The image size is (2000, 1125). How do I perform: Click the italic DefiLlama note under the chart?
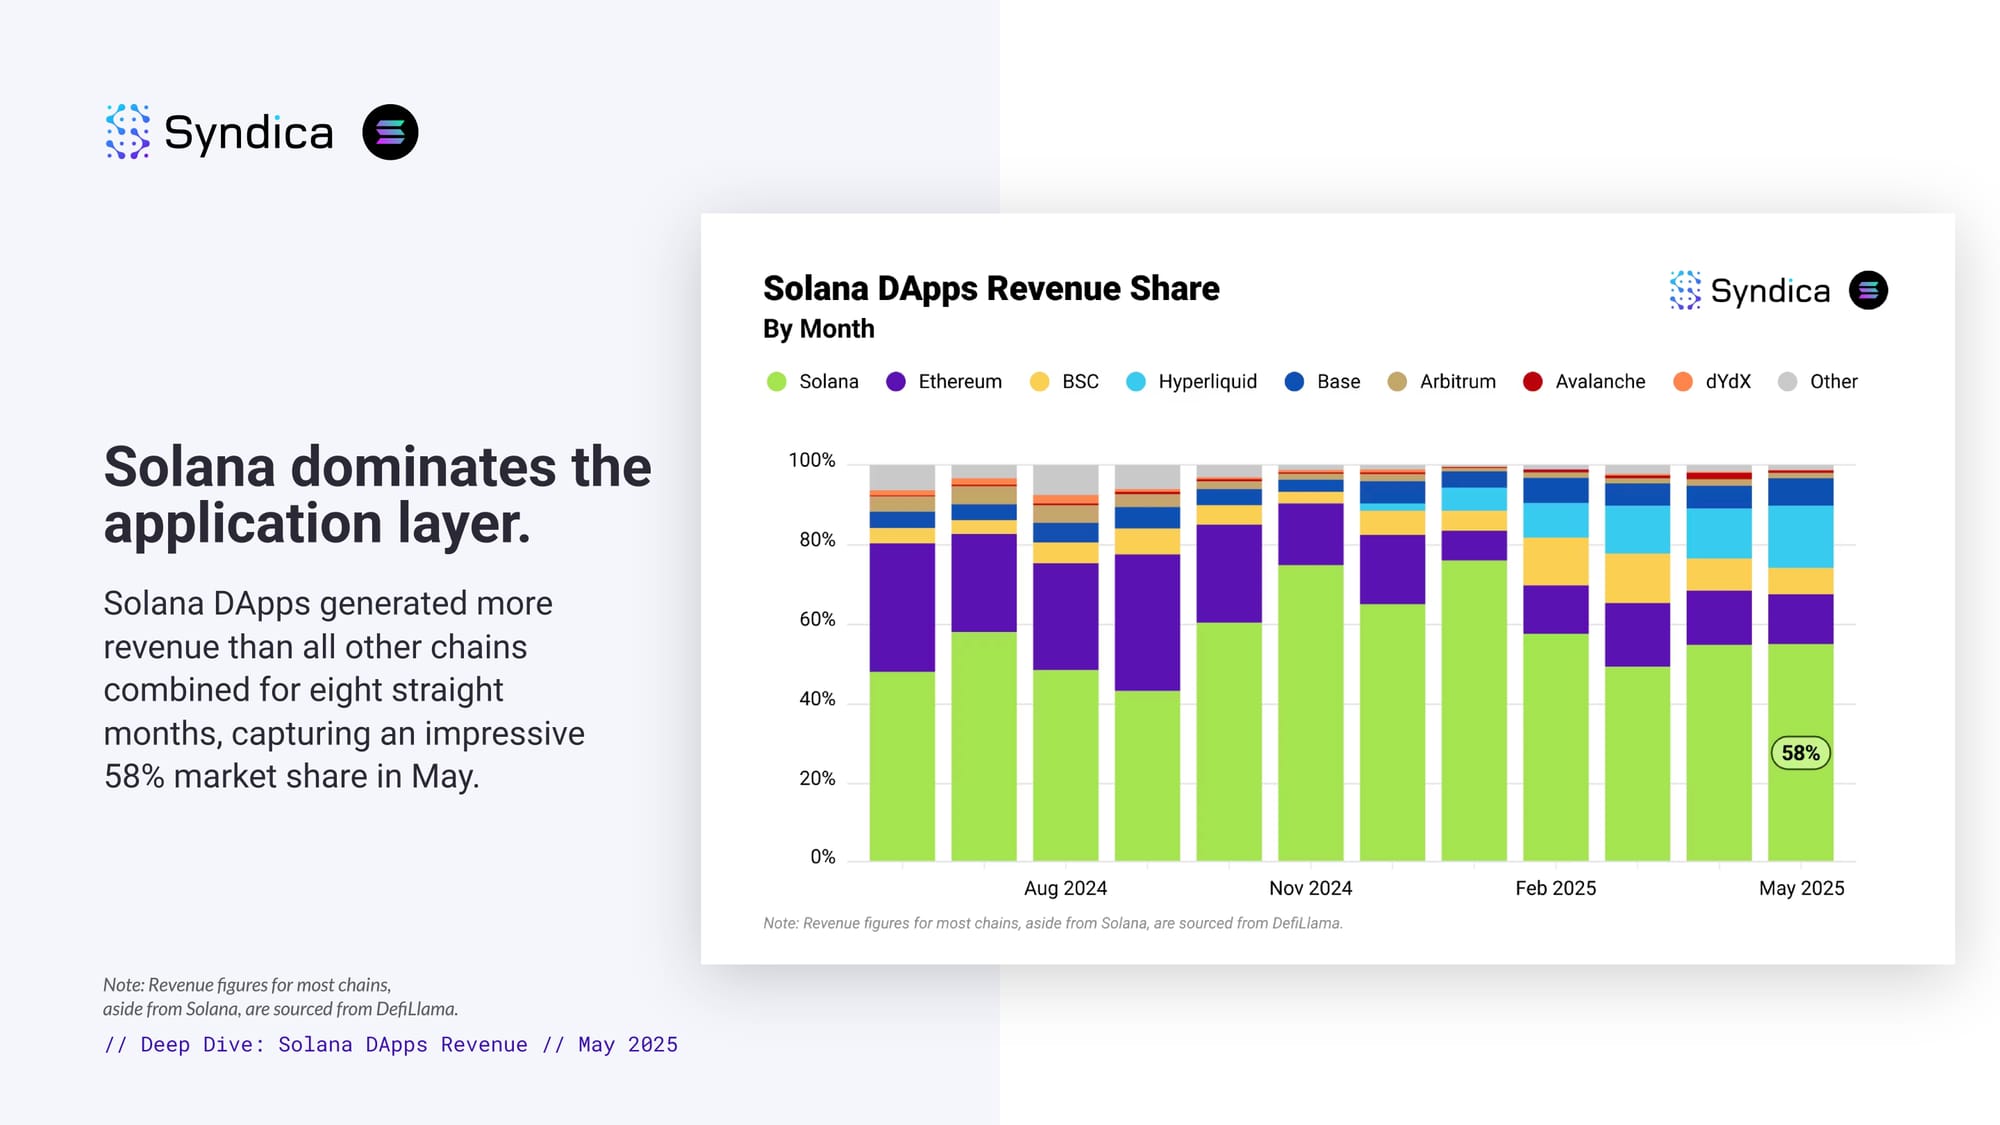pos(1053,923)
